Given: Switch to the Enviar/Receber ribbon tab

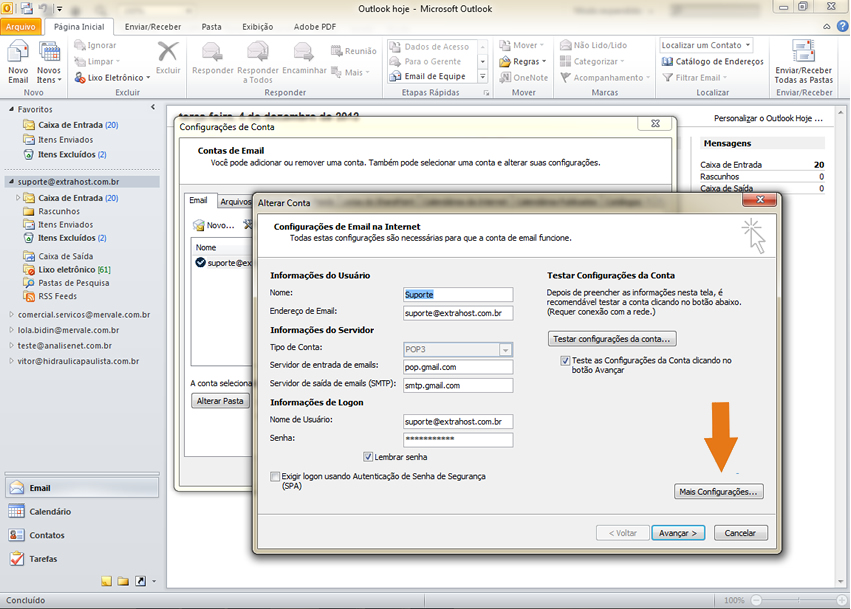Looking at the screenshot, I should click(153, 27).
